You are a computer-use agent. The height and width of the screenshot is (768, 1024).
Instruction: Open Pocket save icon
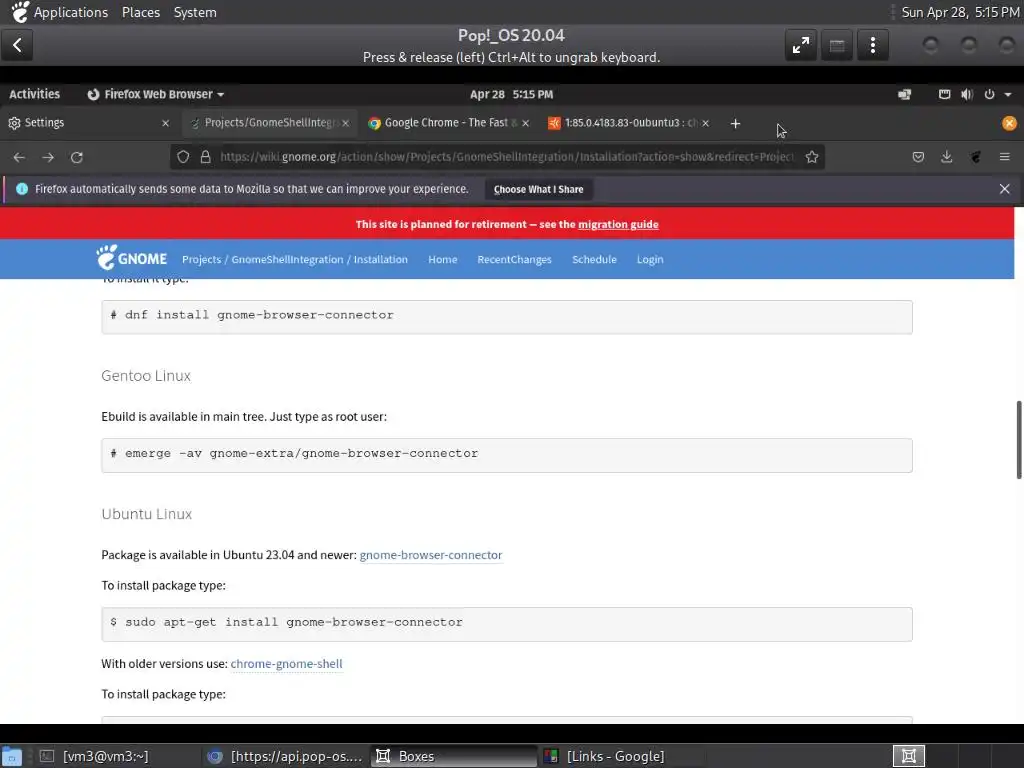918,157
